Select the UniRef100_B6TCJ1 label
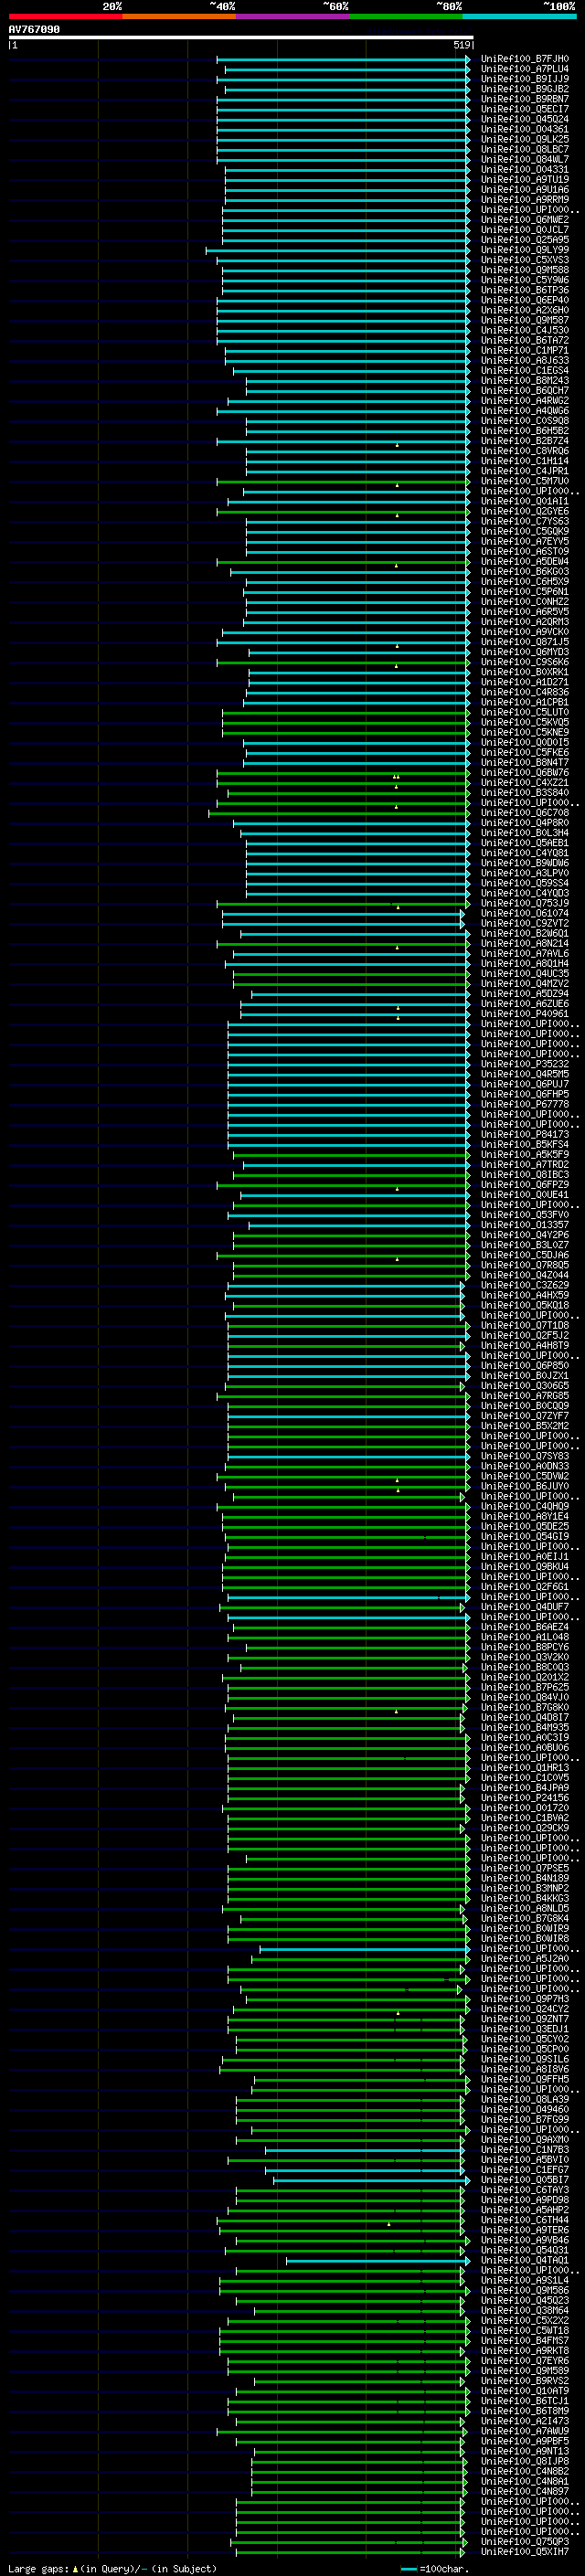Screen dimensions: 585x2576 (525, 2401)
